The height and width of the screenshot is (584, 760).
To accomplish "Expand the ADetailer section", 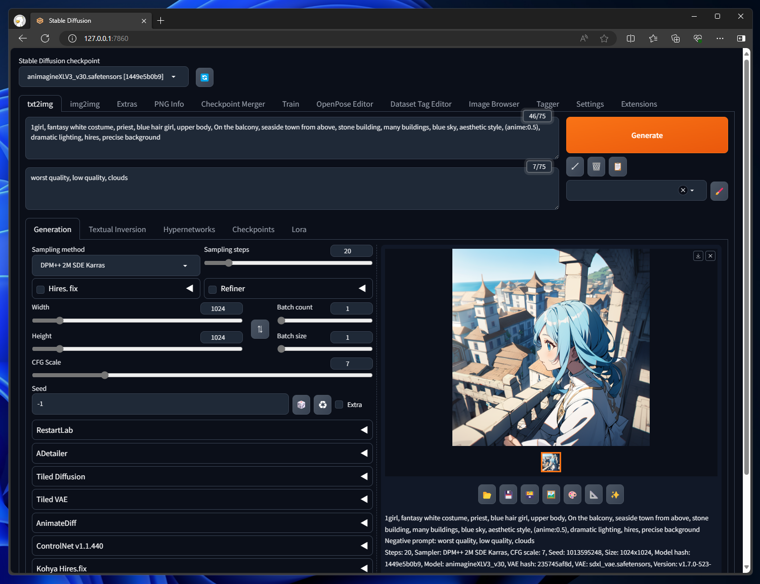I will pyautogui.click(x=202, y=454).
